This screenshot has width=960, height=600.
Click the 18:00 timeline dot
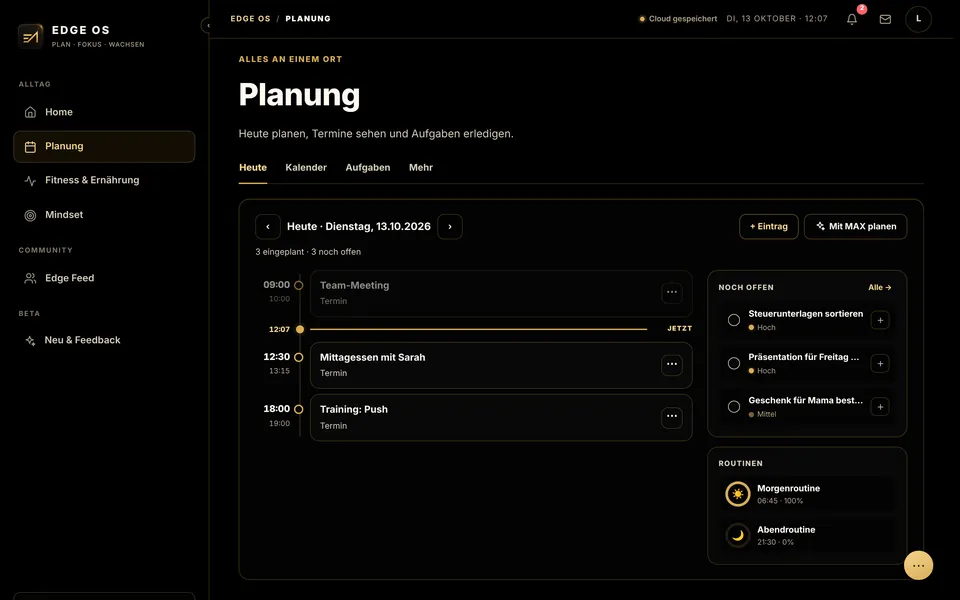coord(299,410)
